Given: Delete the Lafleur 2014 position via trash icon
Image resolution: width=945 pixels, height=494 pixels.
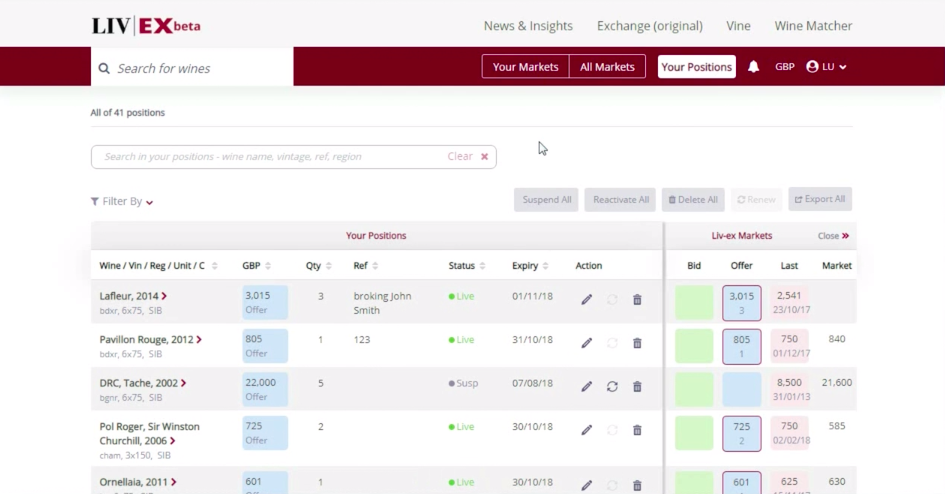Looking at the screenshot, I should tap(637, 299).
